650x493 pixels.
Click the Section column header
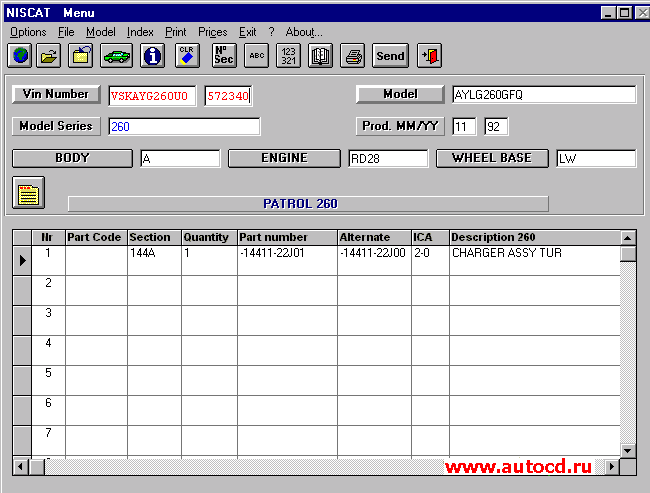(154, 237)
